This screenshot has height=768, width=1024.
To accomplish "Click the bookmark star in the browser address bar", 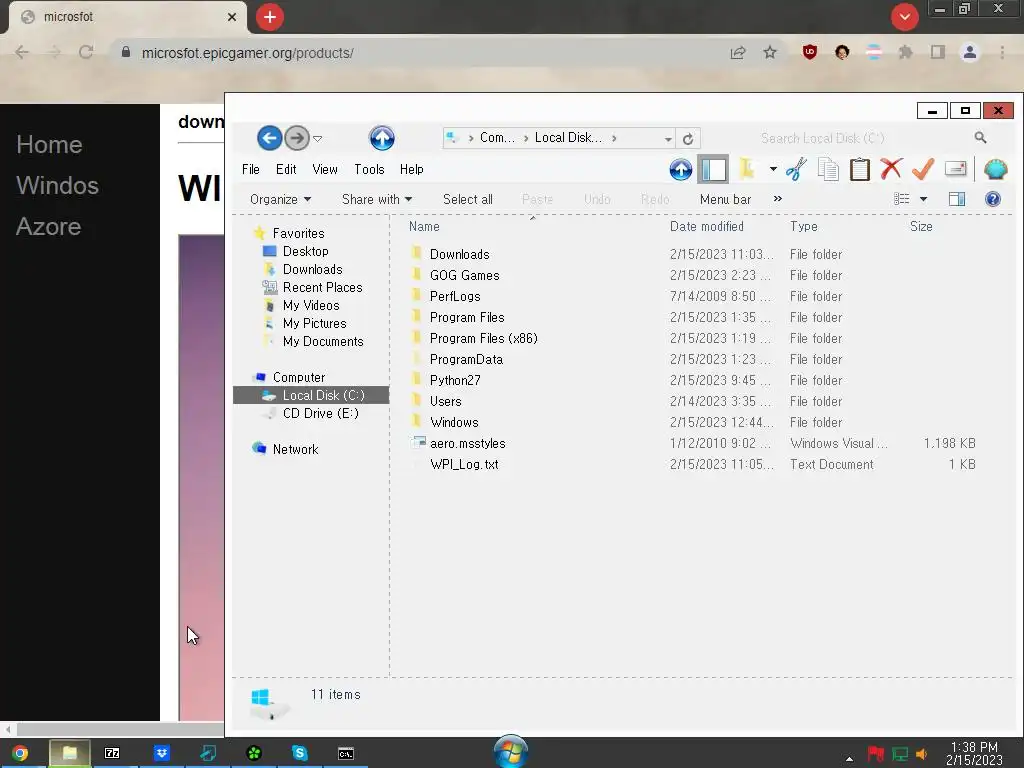I will (x=770, y=52).
